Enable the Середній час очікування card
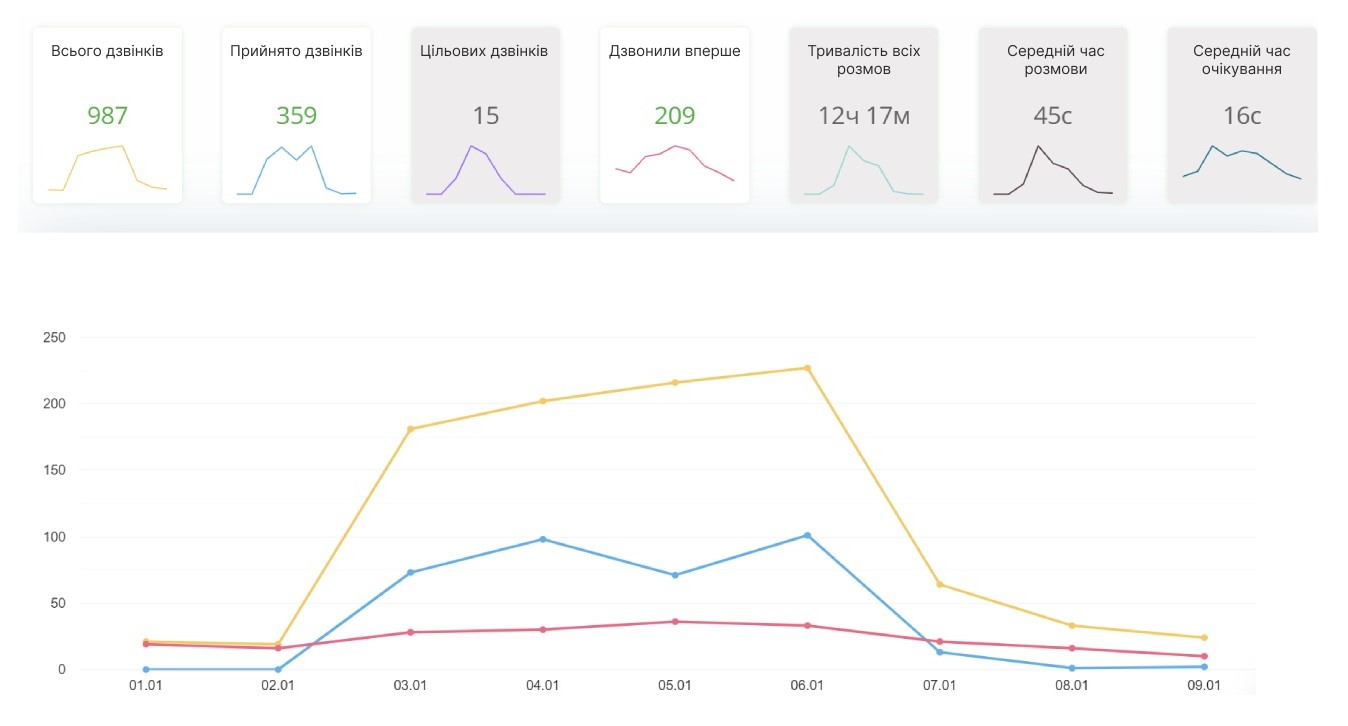 coord(1242,115)
